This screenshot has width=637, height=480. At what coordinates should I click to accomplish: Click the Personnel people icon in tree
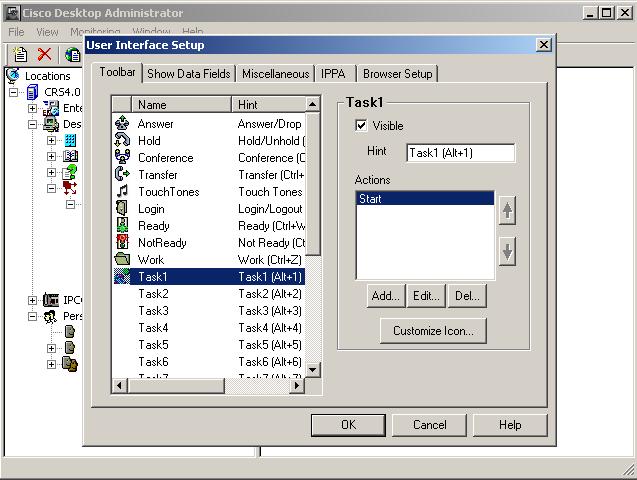[51, 316]
